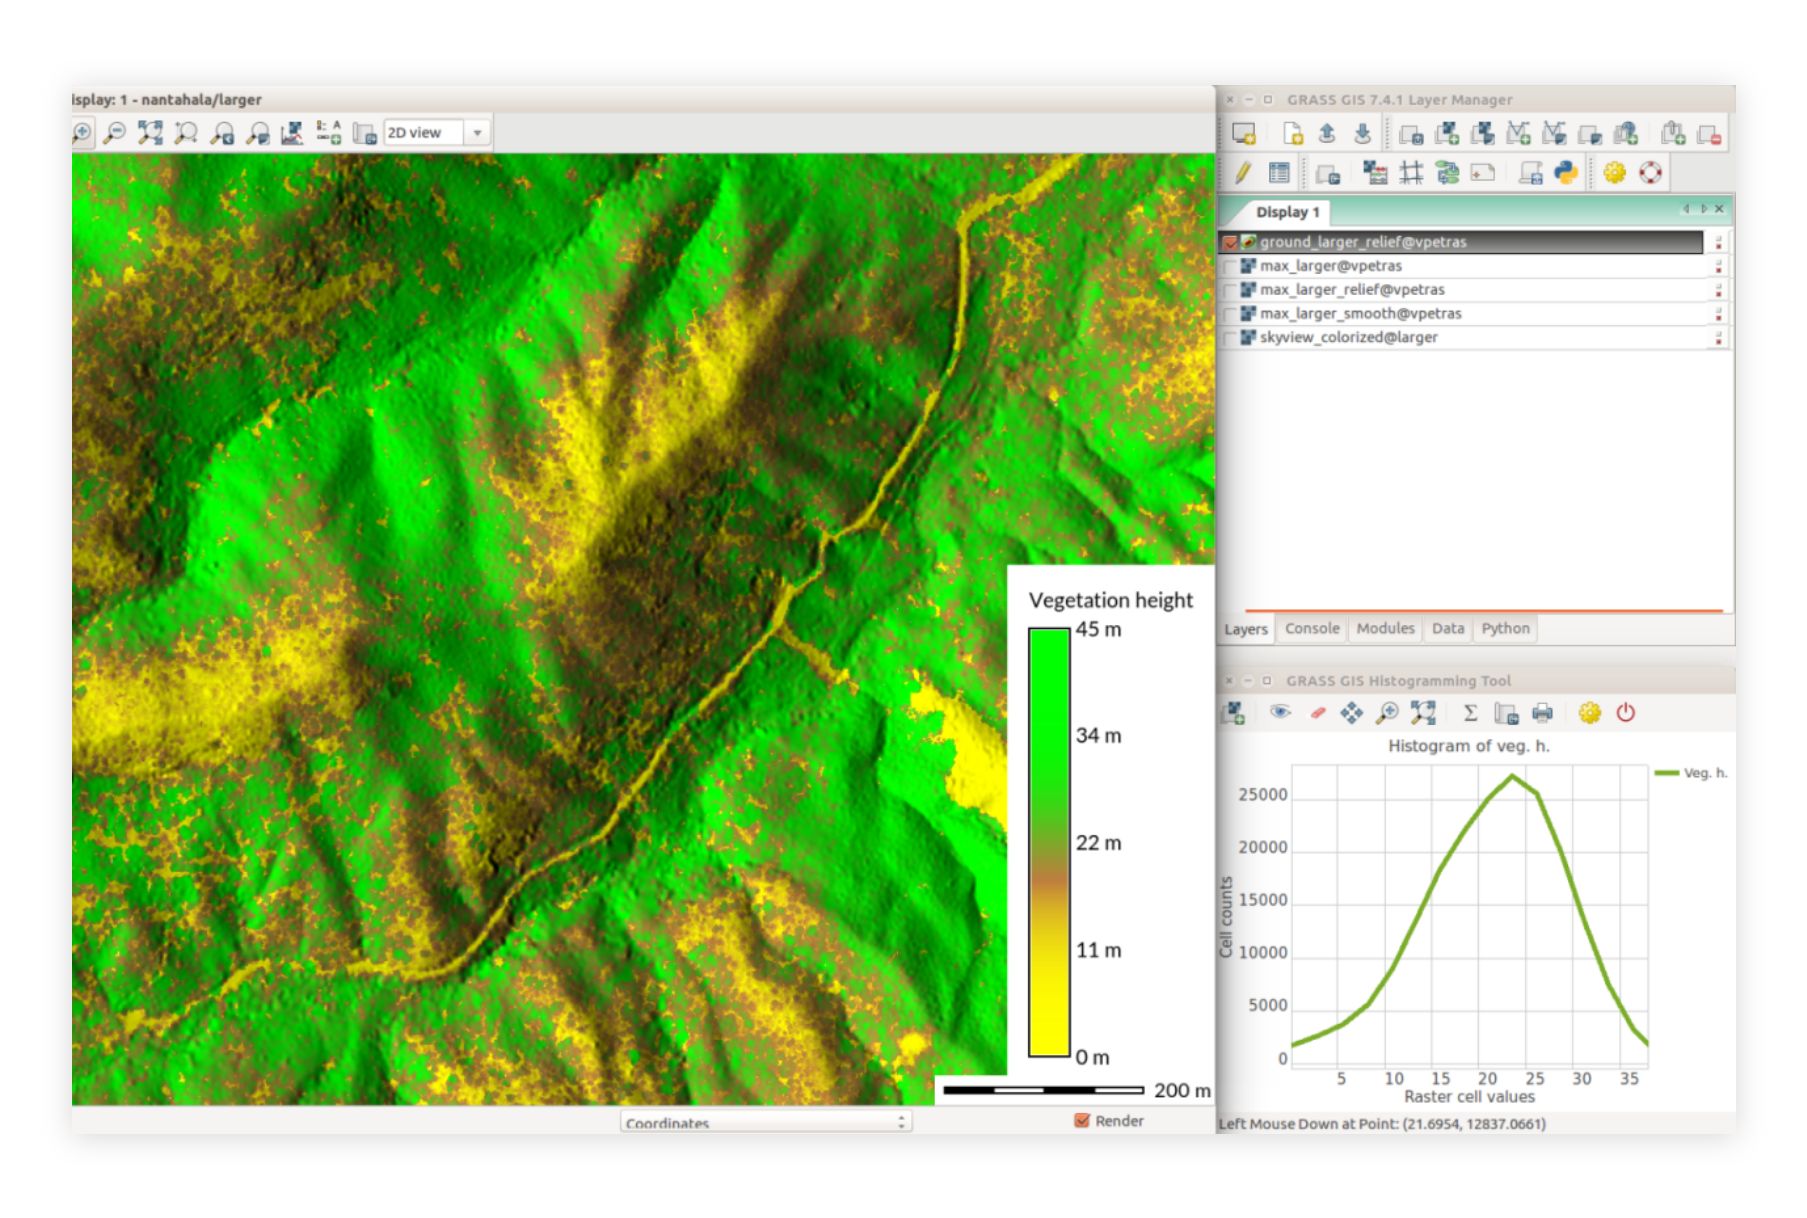Launch the Python console from Layer Manager
The height and width of the screenshot is (1218, 1807).
(1566, 174)
